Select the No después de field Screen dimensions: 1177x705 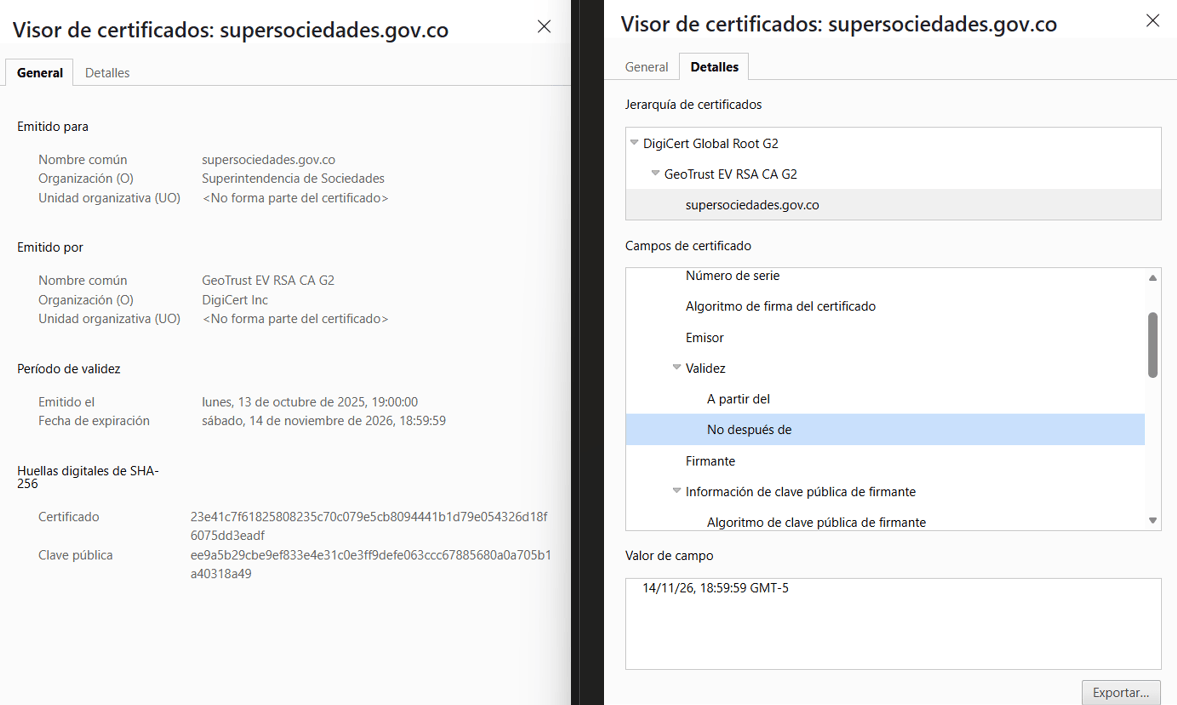coord(749,430)
